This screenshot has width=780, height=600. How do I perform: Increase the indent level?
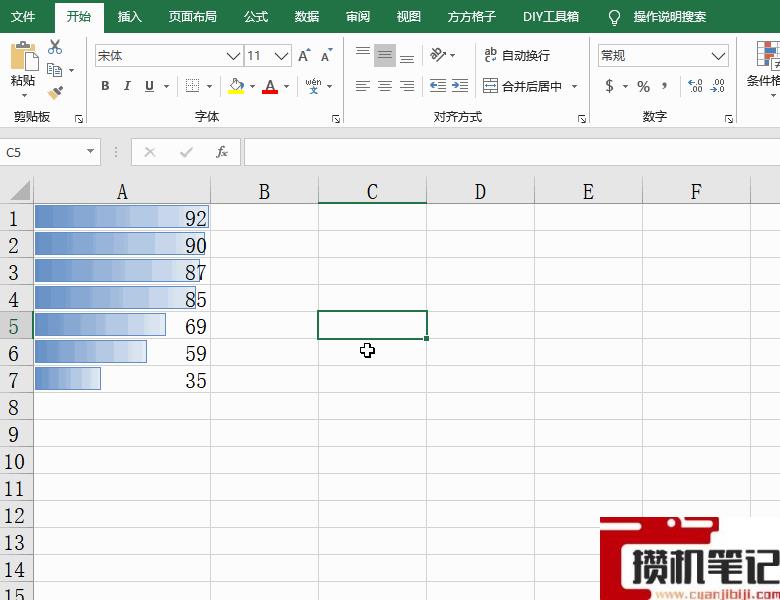point(460,86)
